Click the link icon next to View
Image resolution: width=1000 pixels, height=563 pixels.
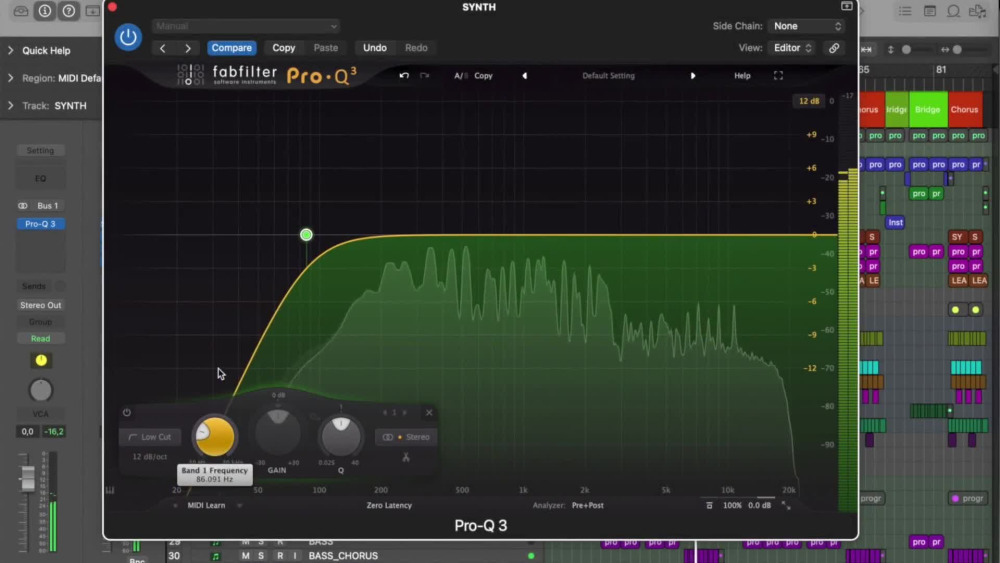tap(834, 48)
